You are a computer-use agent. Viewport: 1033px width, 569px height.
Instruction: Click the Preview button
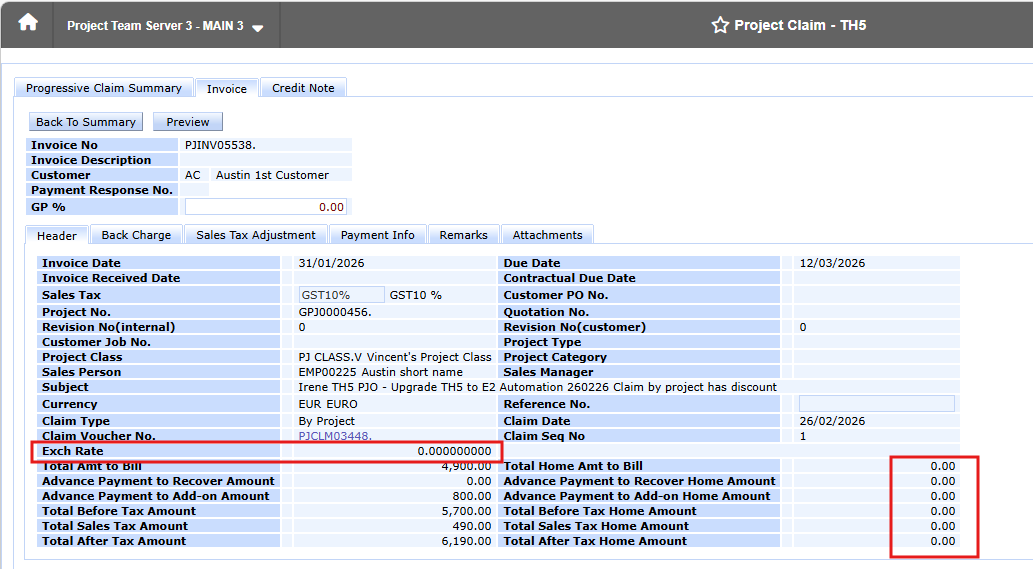click(x=188, y=122)
